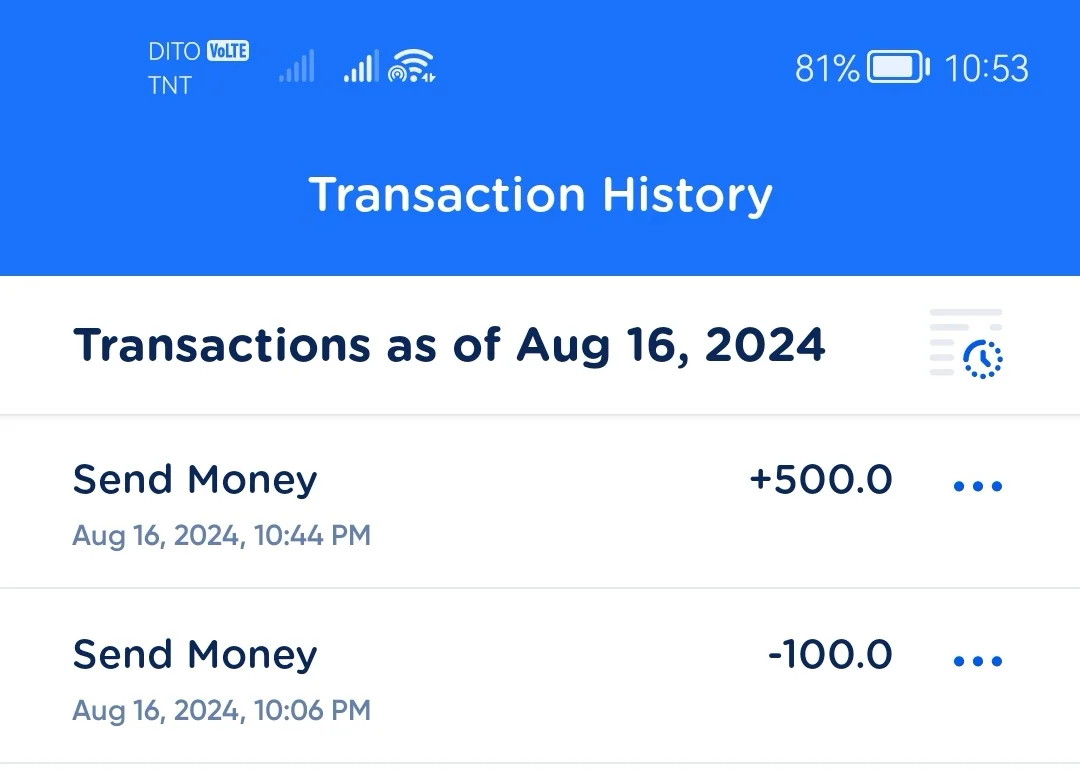Viewport: 1080px width, 771px height.
Task: Select the Send Money entry at 10:44 PM
Action: pos(540,502)
